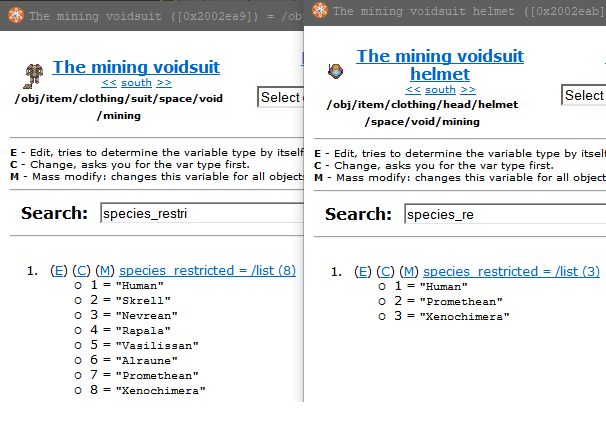Select list entry 6 = "Alraune"
This screenshot has width=606, height=430.
pos(134,360)
